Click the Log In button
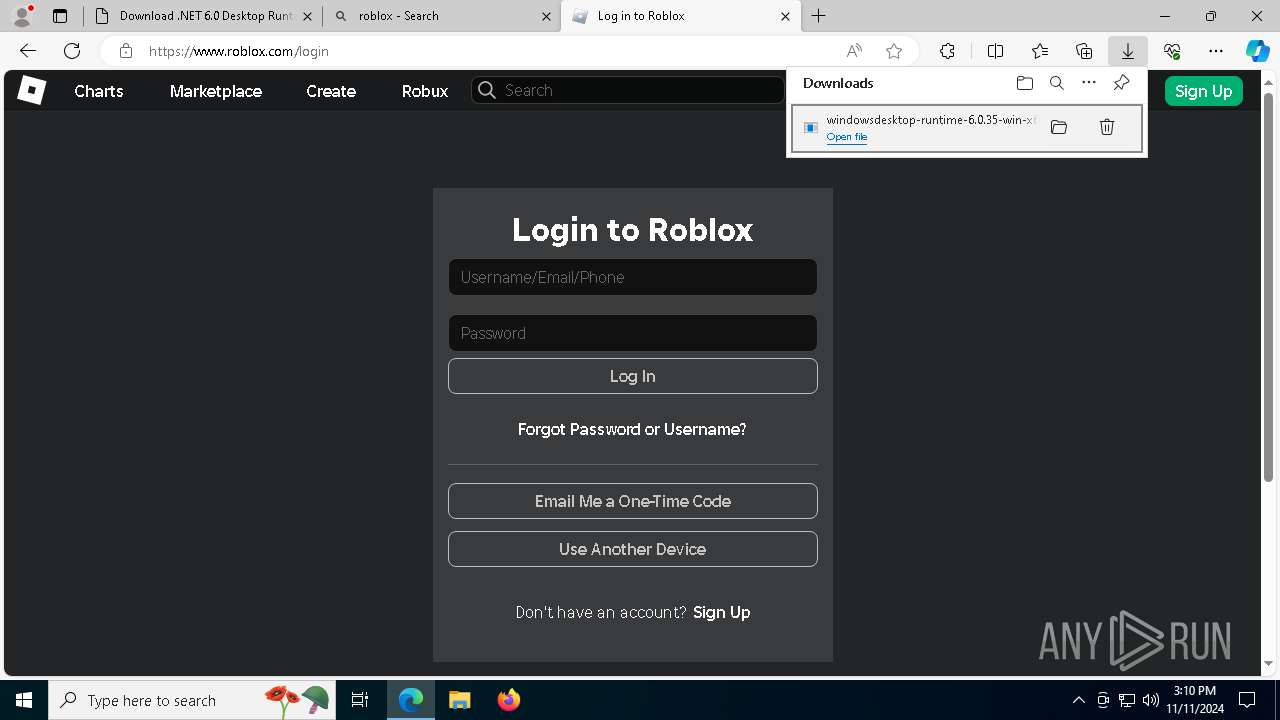The image size is (1280, 720). pyautogui.click(x=633, y=376)
